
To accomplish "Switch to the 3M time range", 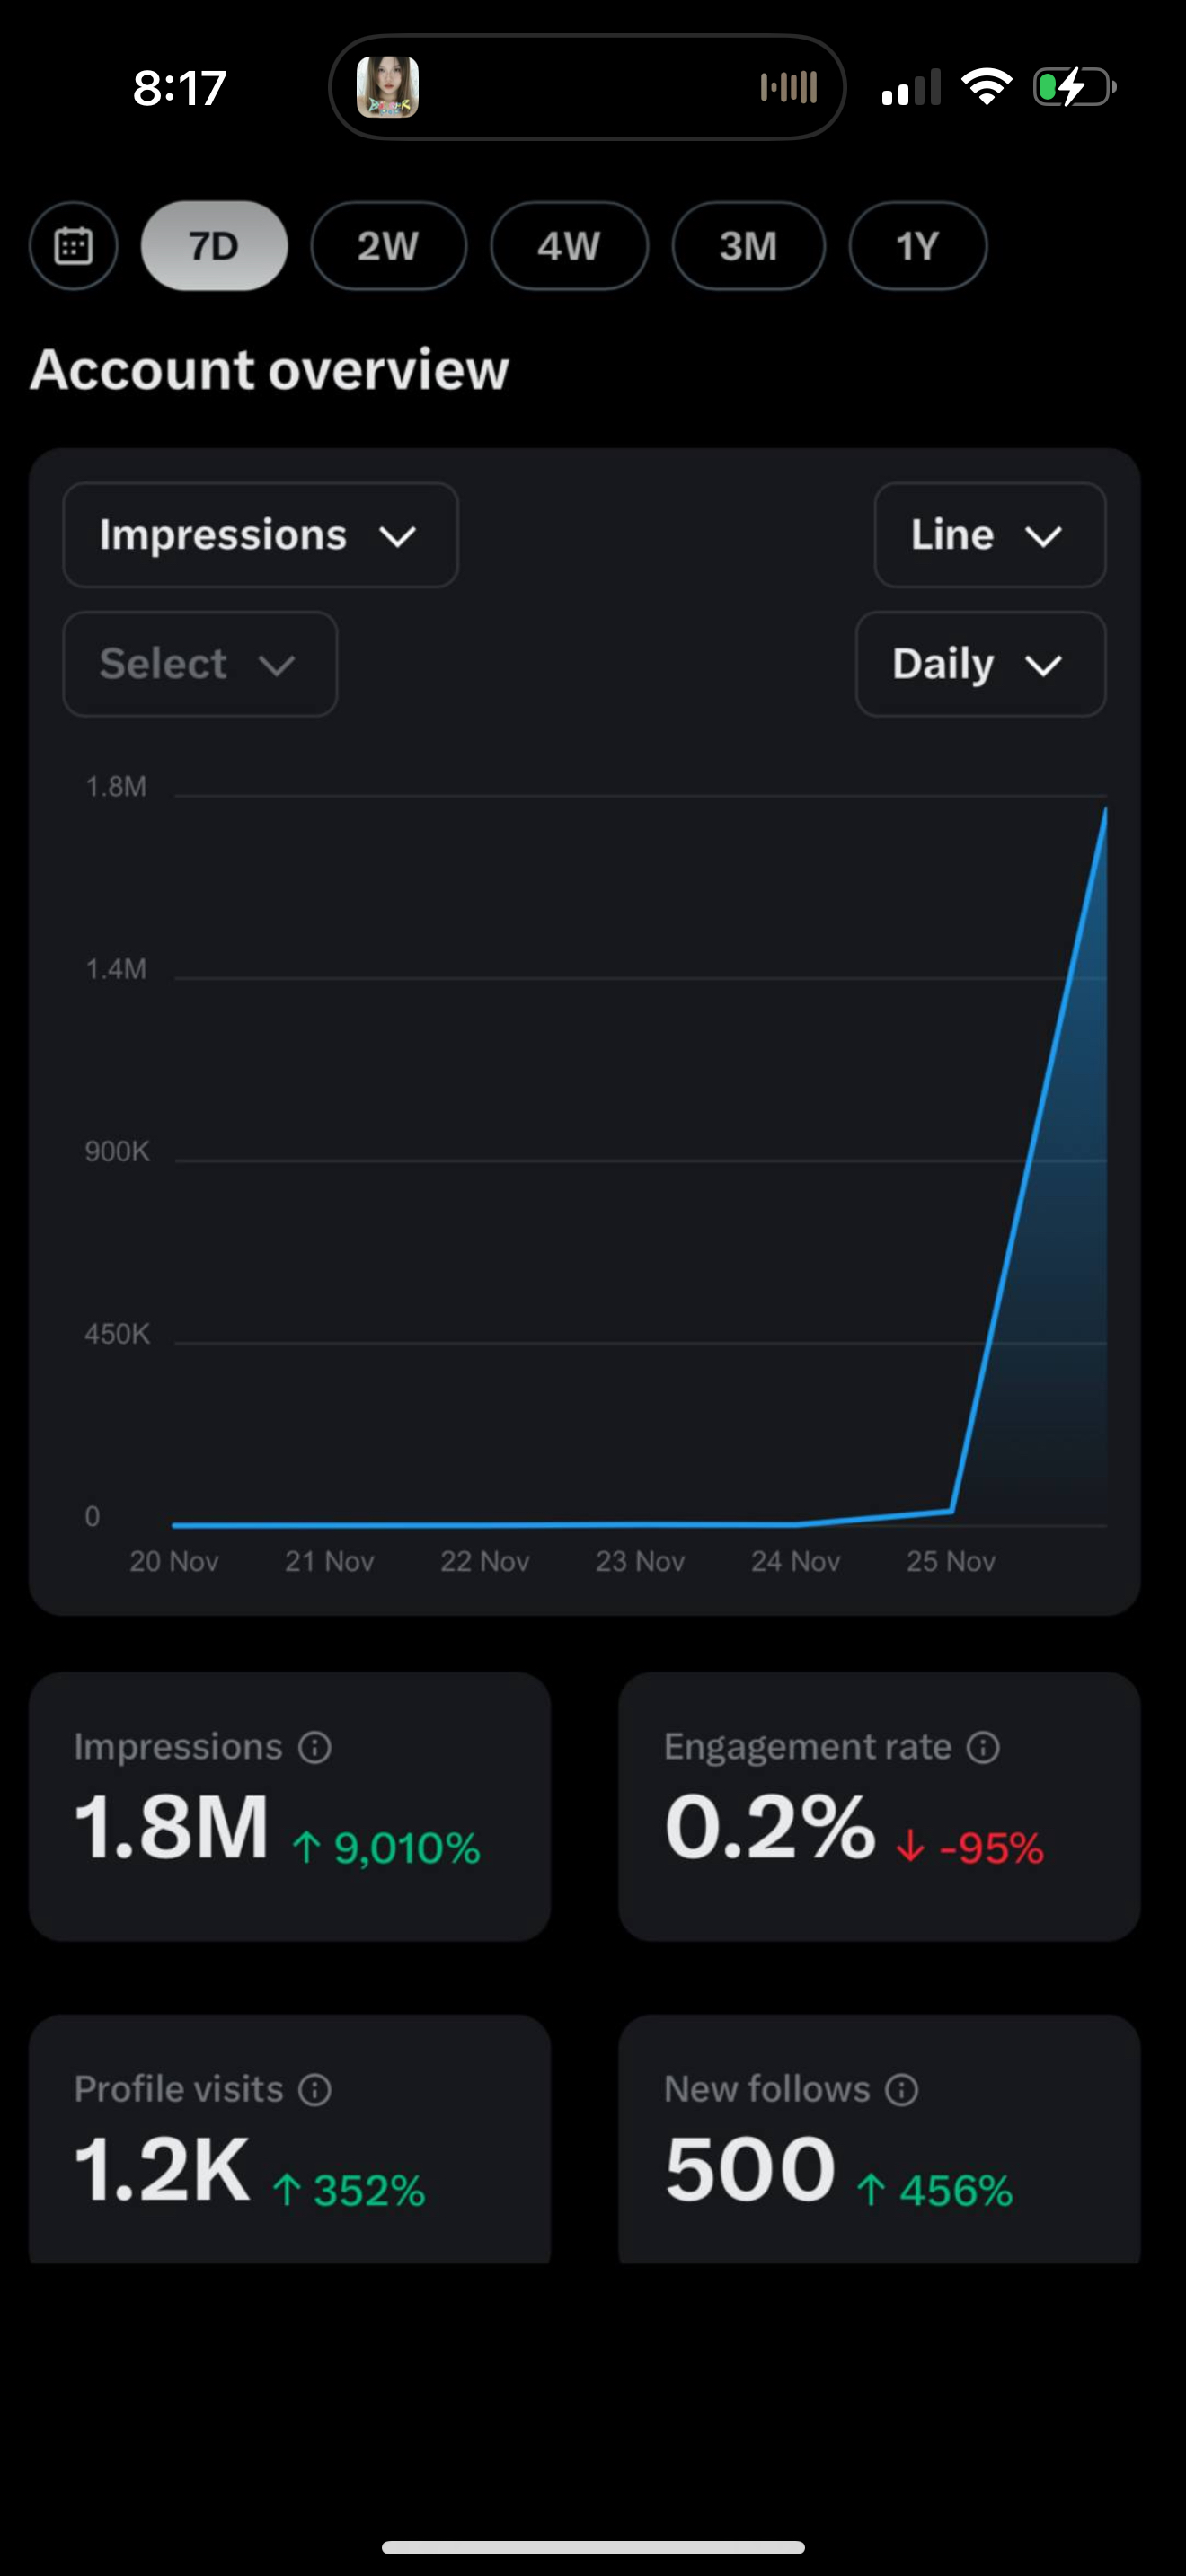I will (748, 246).
